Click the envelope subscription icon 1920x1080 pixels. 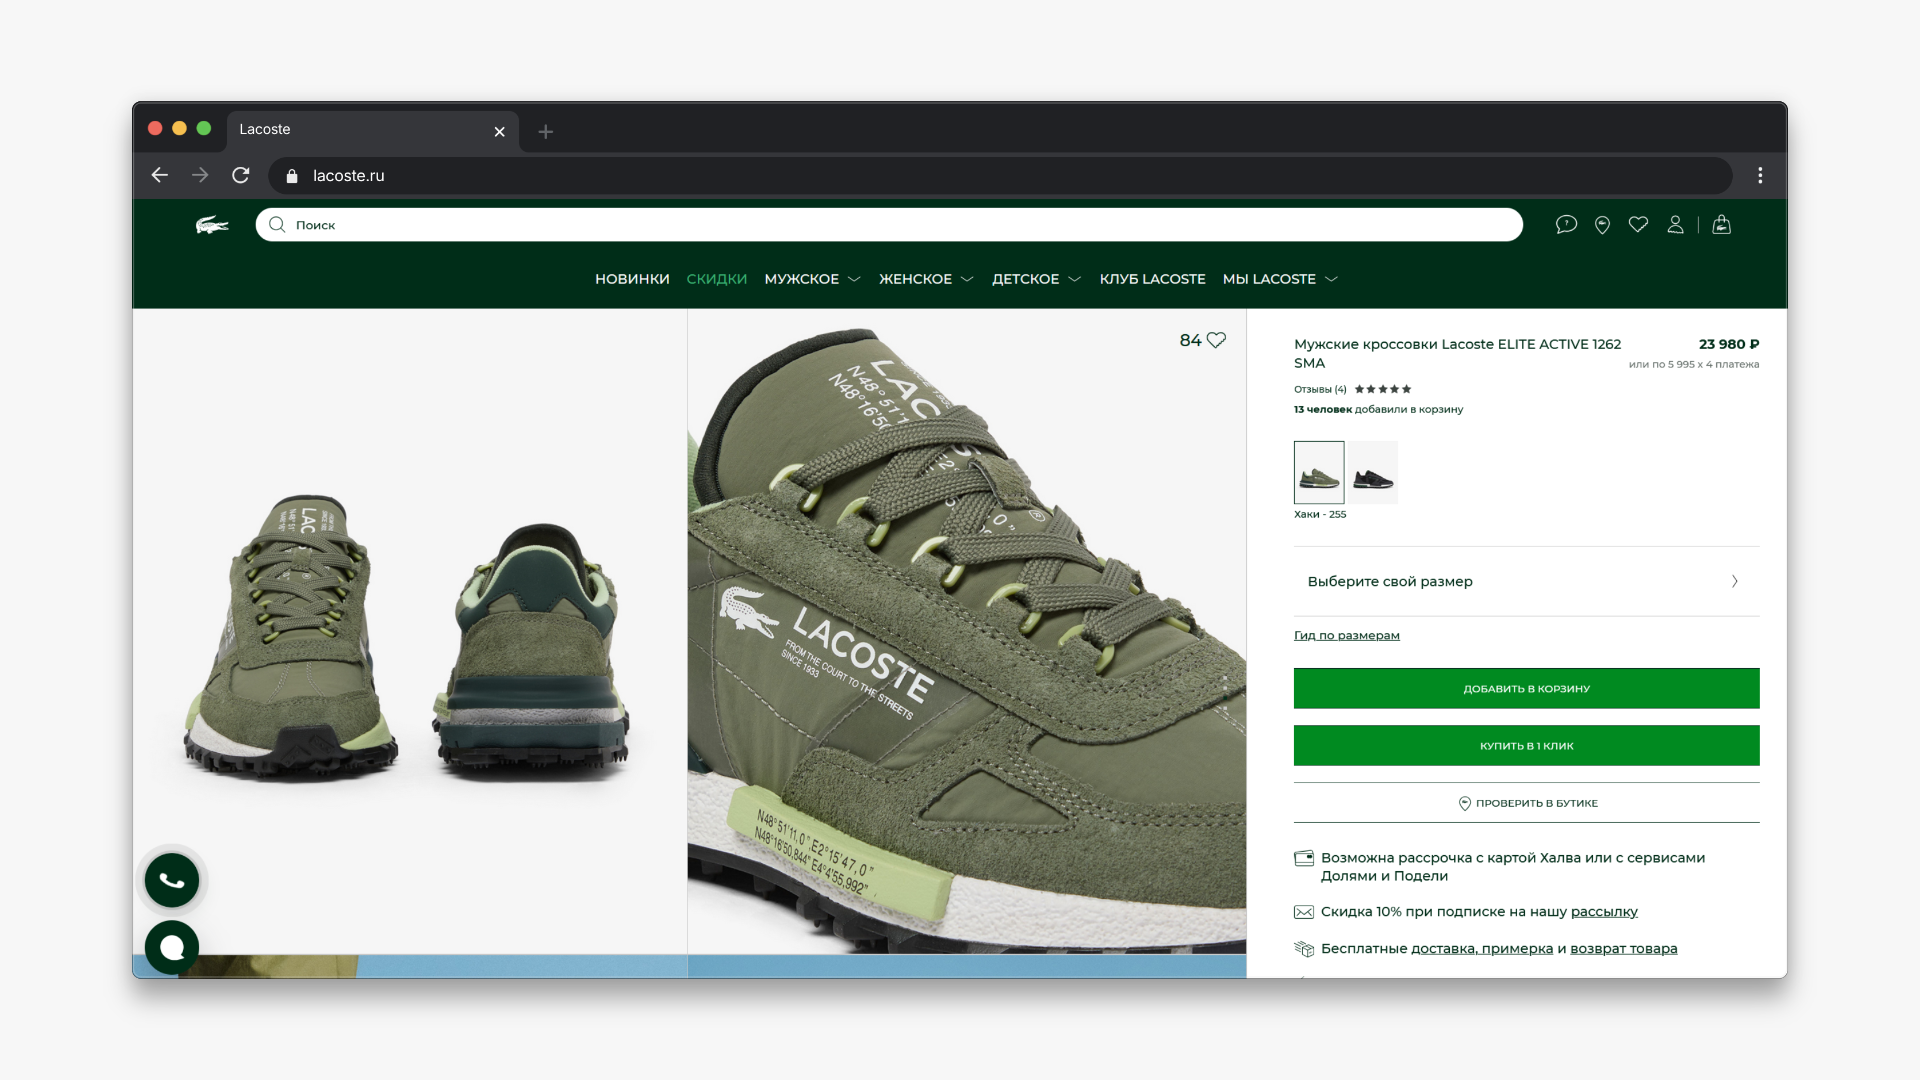click(1304, 912)
